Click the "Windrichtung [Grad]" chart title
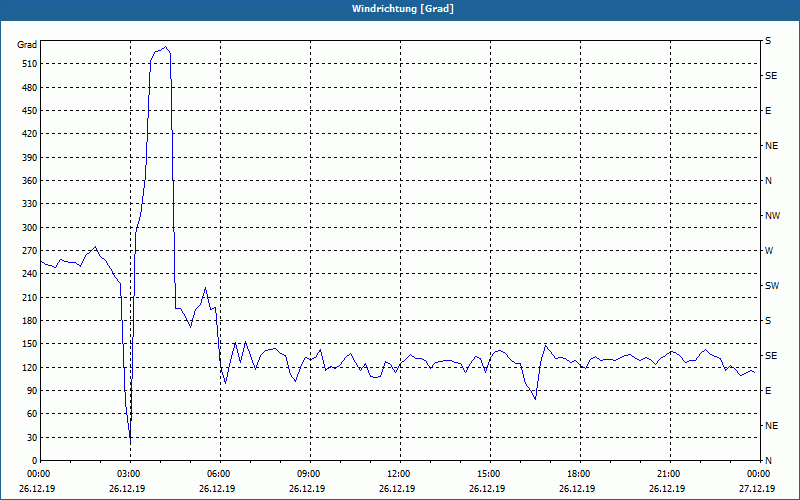 coord(403,9)
